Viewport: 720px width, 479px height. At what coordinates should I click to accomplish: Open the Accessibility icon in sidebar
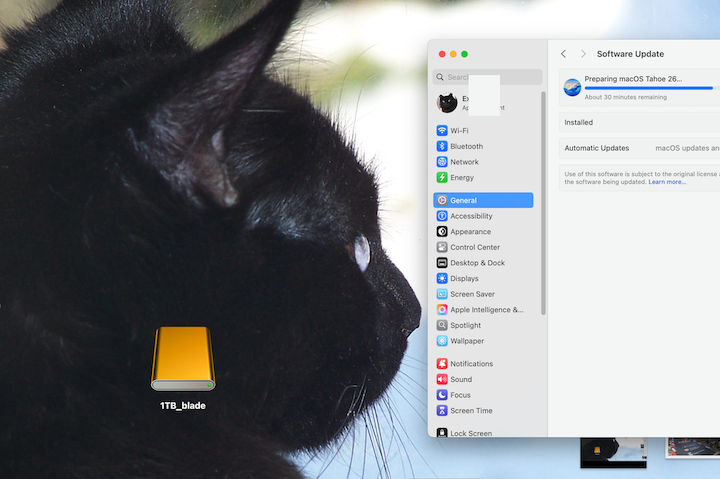pyautogui.click(x=442, y=216)
